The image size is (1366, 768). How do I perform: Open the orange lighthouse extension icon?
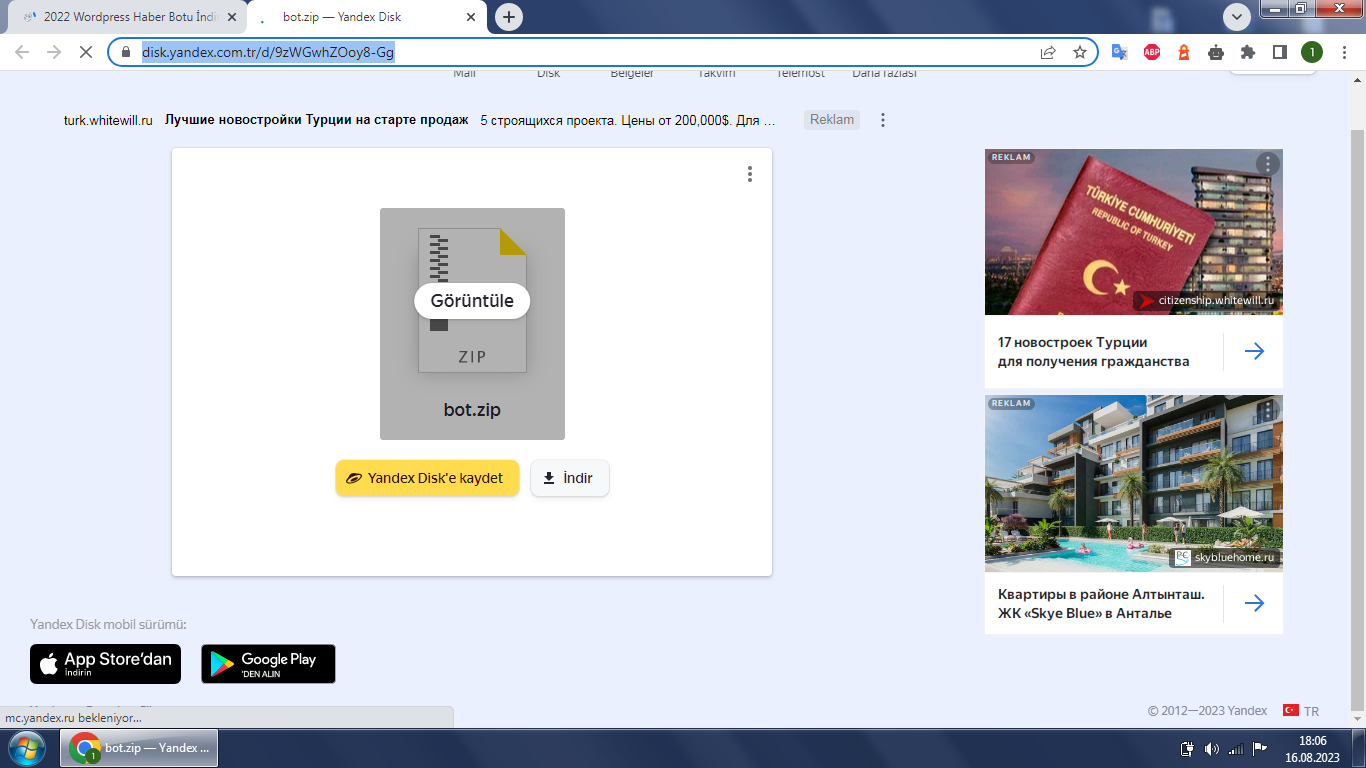click(x=1184, y=52)
